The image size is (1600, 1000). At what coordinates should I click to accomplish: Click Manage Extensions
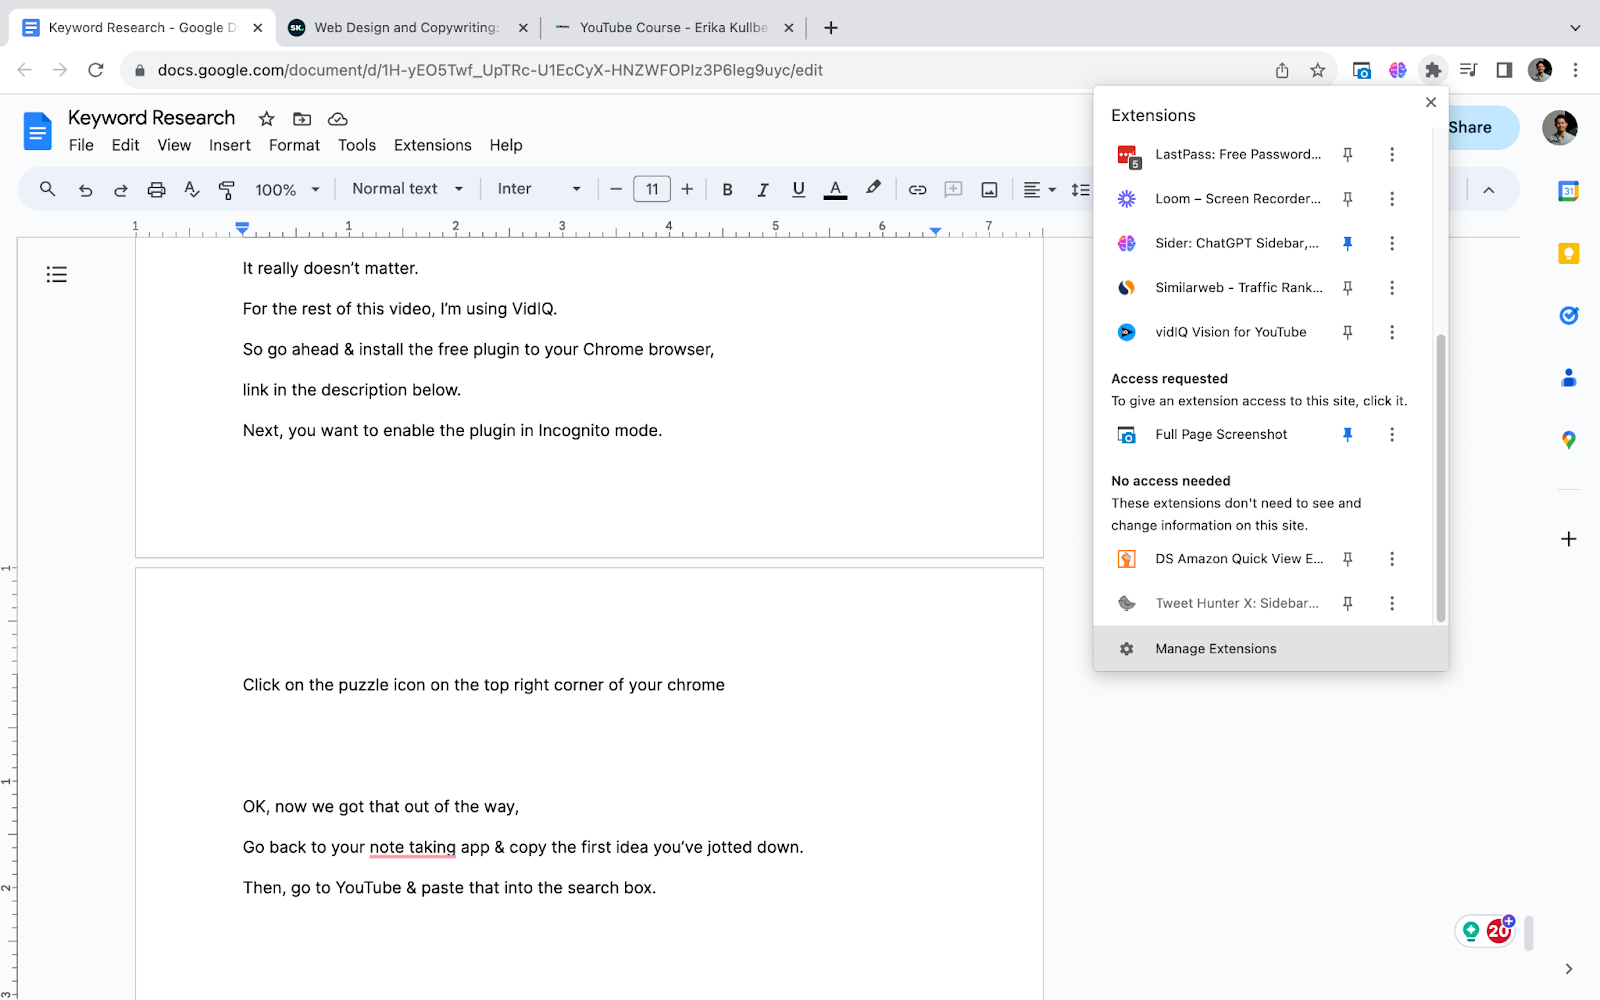pos(1215,649)
